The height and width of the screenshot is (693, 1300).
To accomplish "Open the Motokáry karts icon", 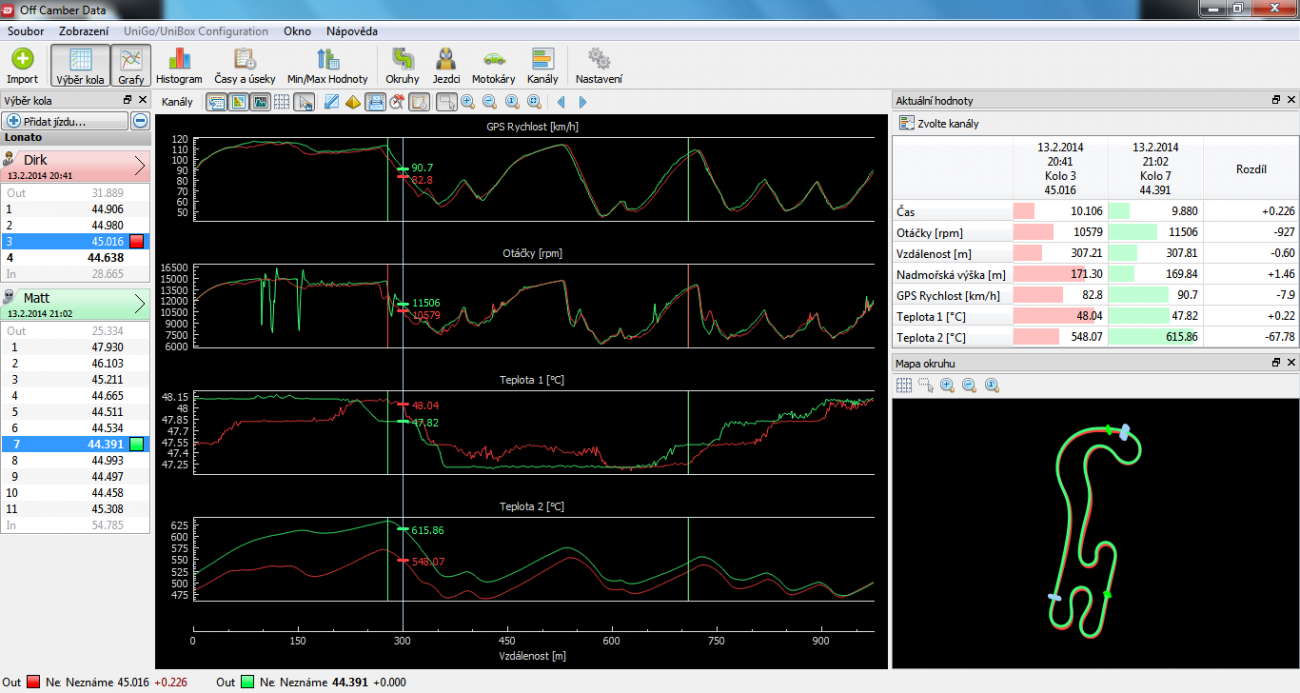I will tap(493, 66).
